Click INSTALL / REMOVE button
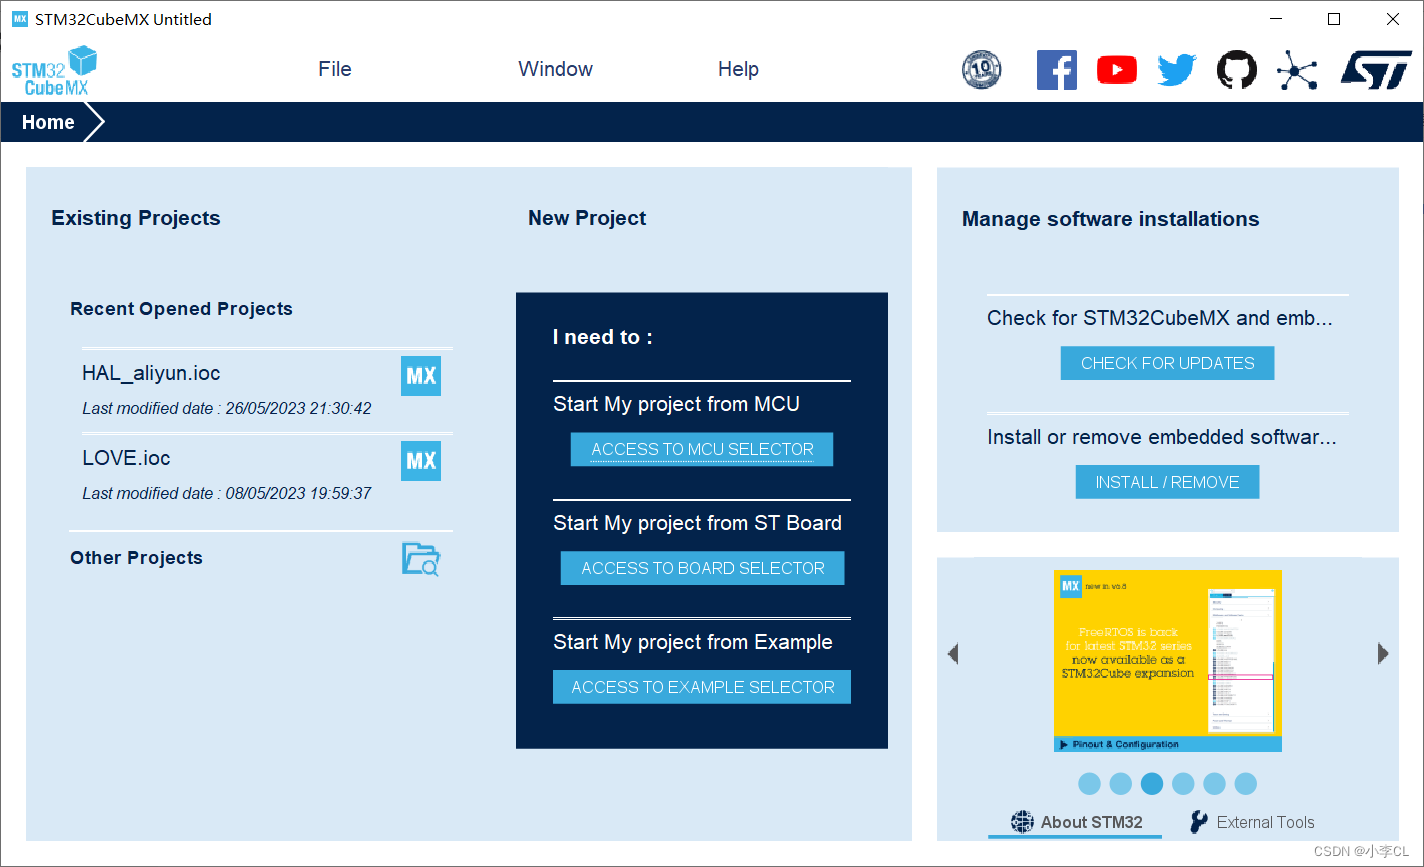The height and width of the screenshot is (867, 1424). click(x=1167, y=482)
